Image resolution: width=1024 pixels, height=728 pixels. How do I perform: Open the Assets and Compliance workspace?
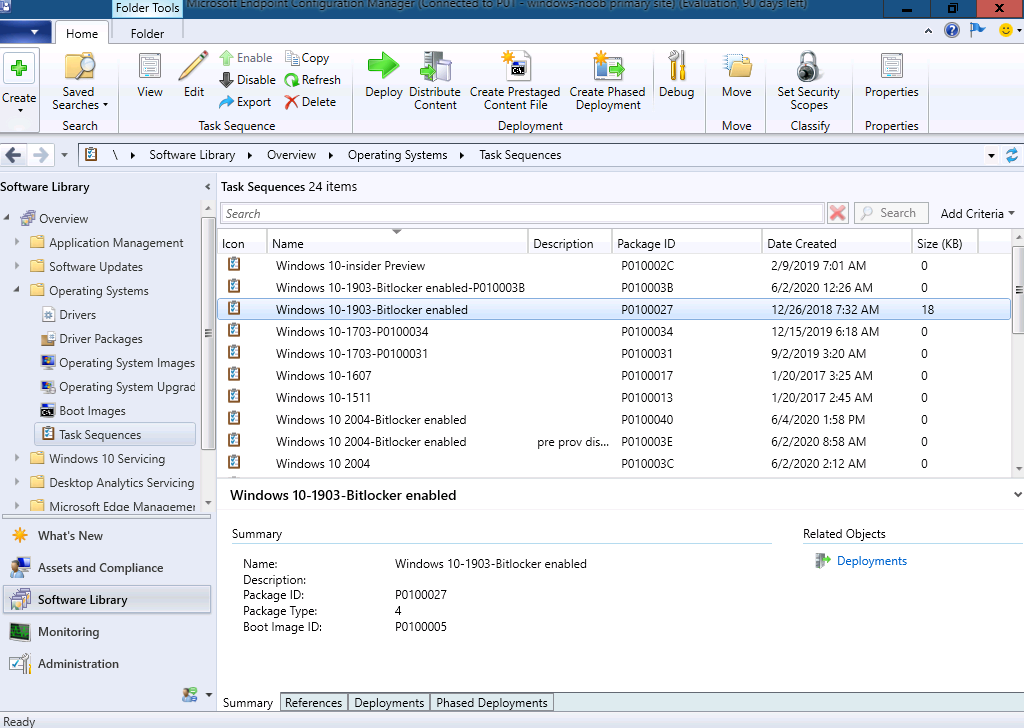tap(107, 568)
